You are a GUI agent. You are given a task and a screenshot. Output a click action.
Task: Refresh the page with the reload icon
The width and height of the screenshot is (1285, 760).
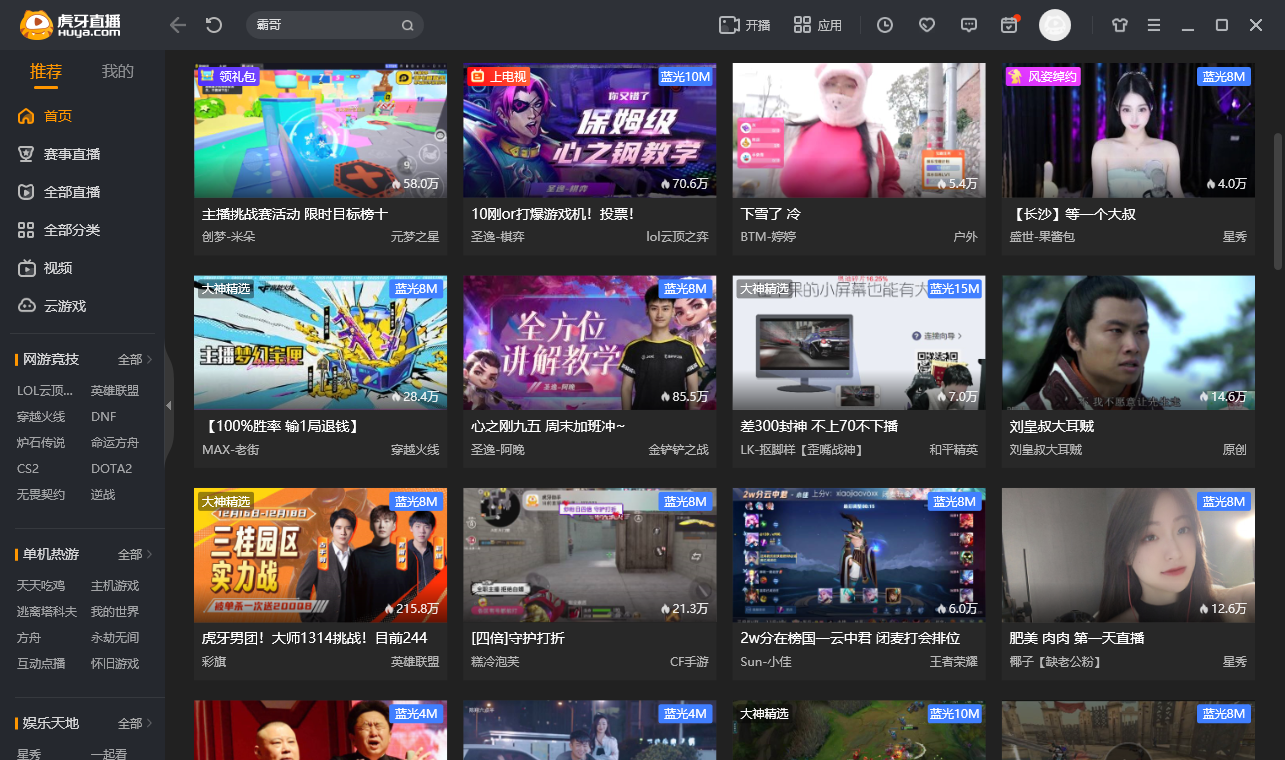point(214,25)
